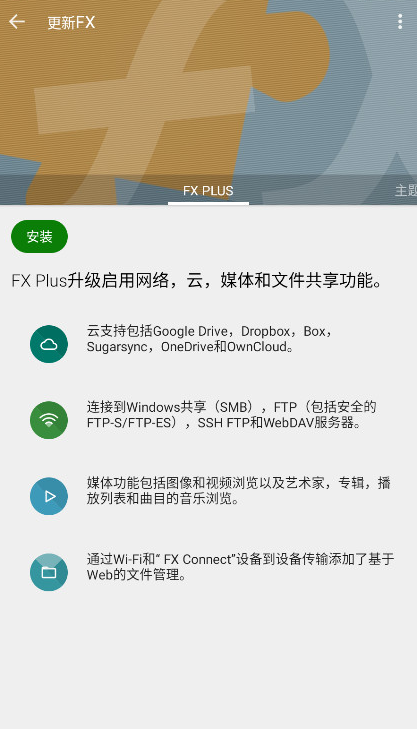Tap the cloud storage icon
The image size is (417, 729).
tap(49, 344)
